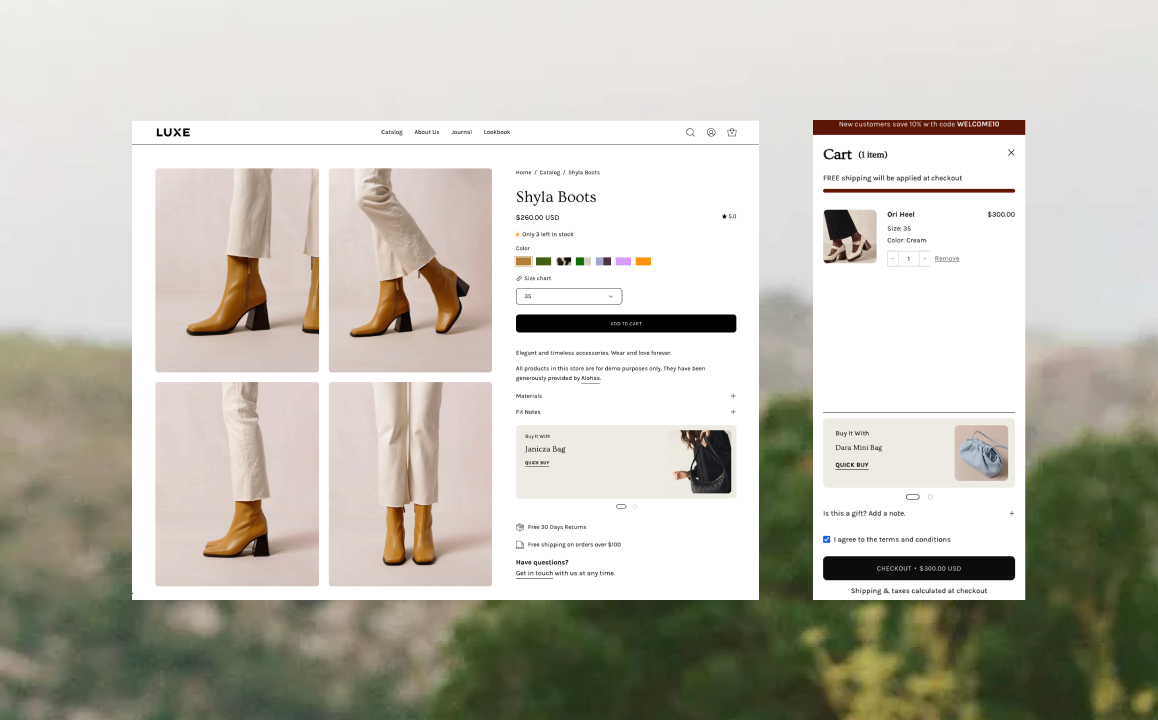Open the shopping bag icon

(x=732, y=132)
